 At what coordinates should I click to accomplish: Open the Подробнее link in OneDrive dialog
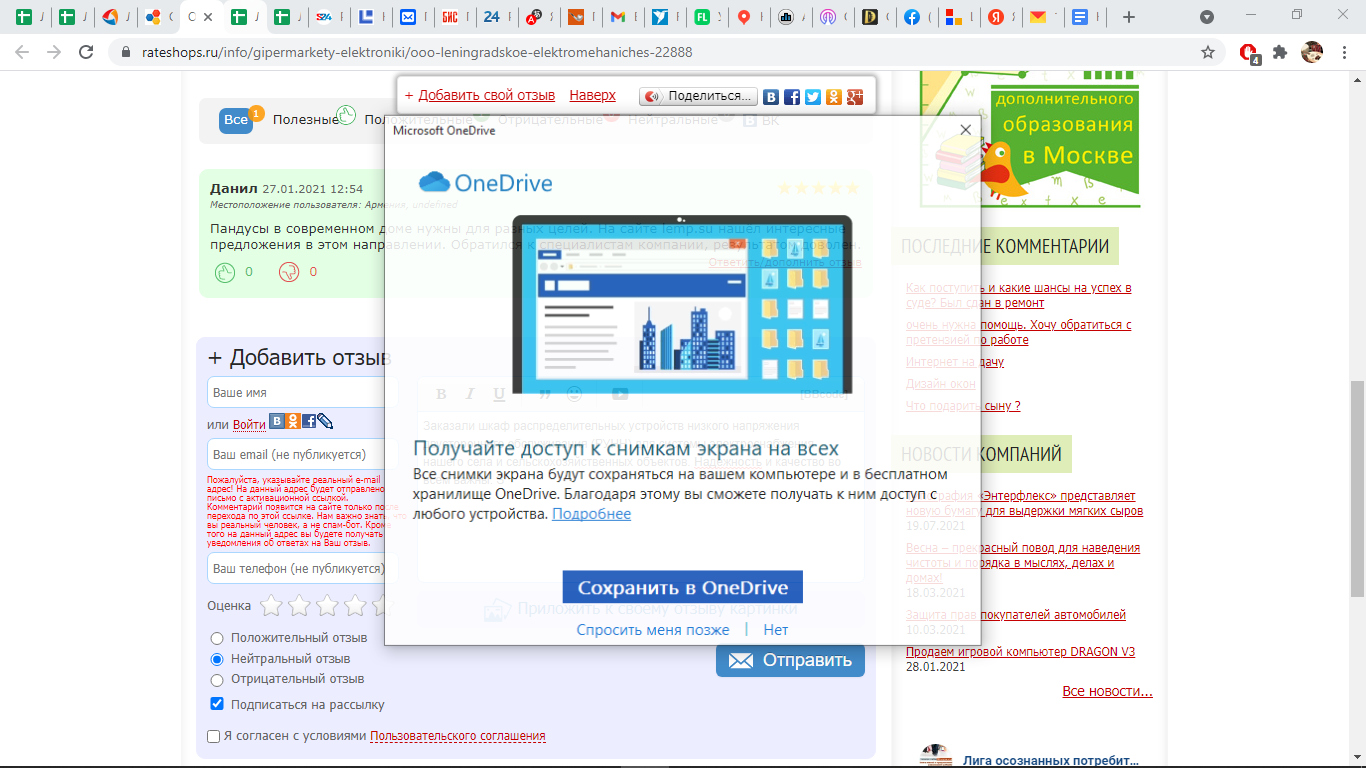click(591, 514)
